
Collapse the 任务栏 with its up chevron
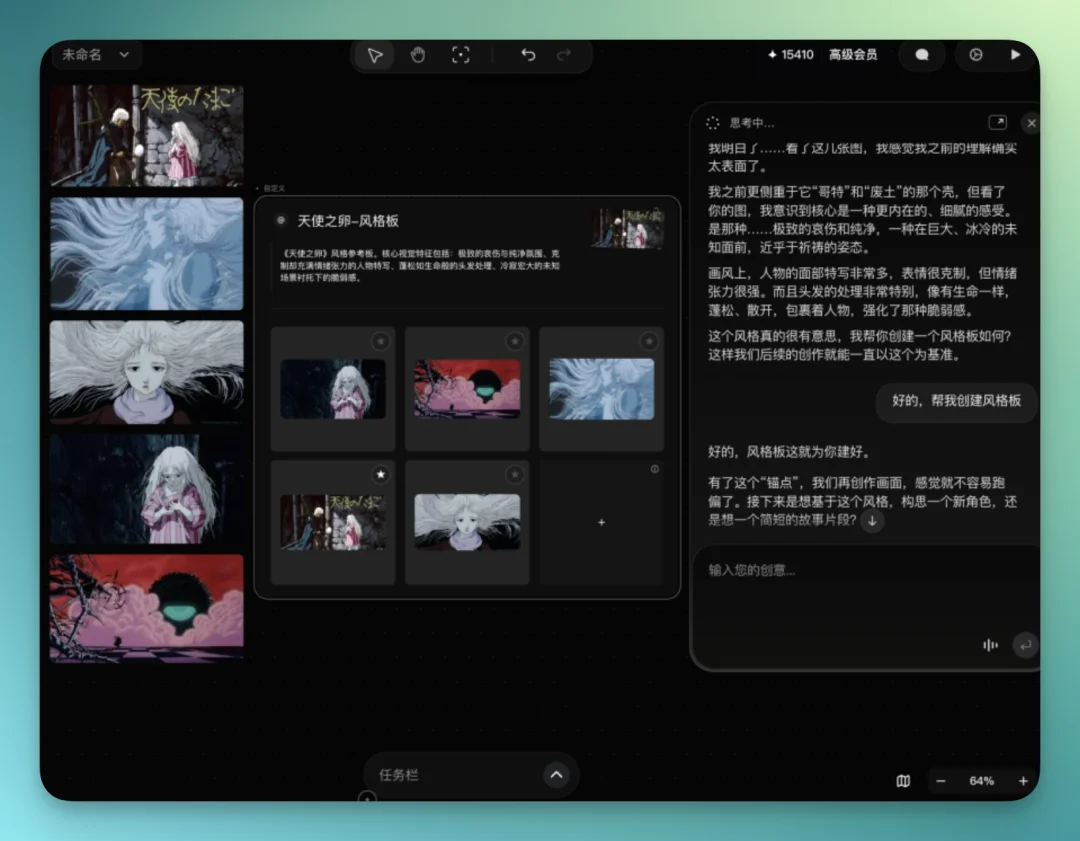click(557, 774)
